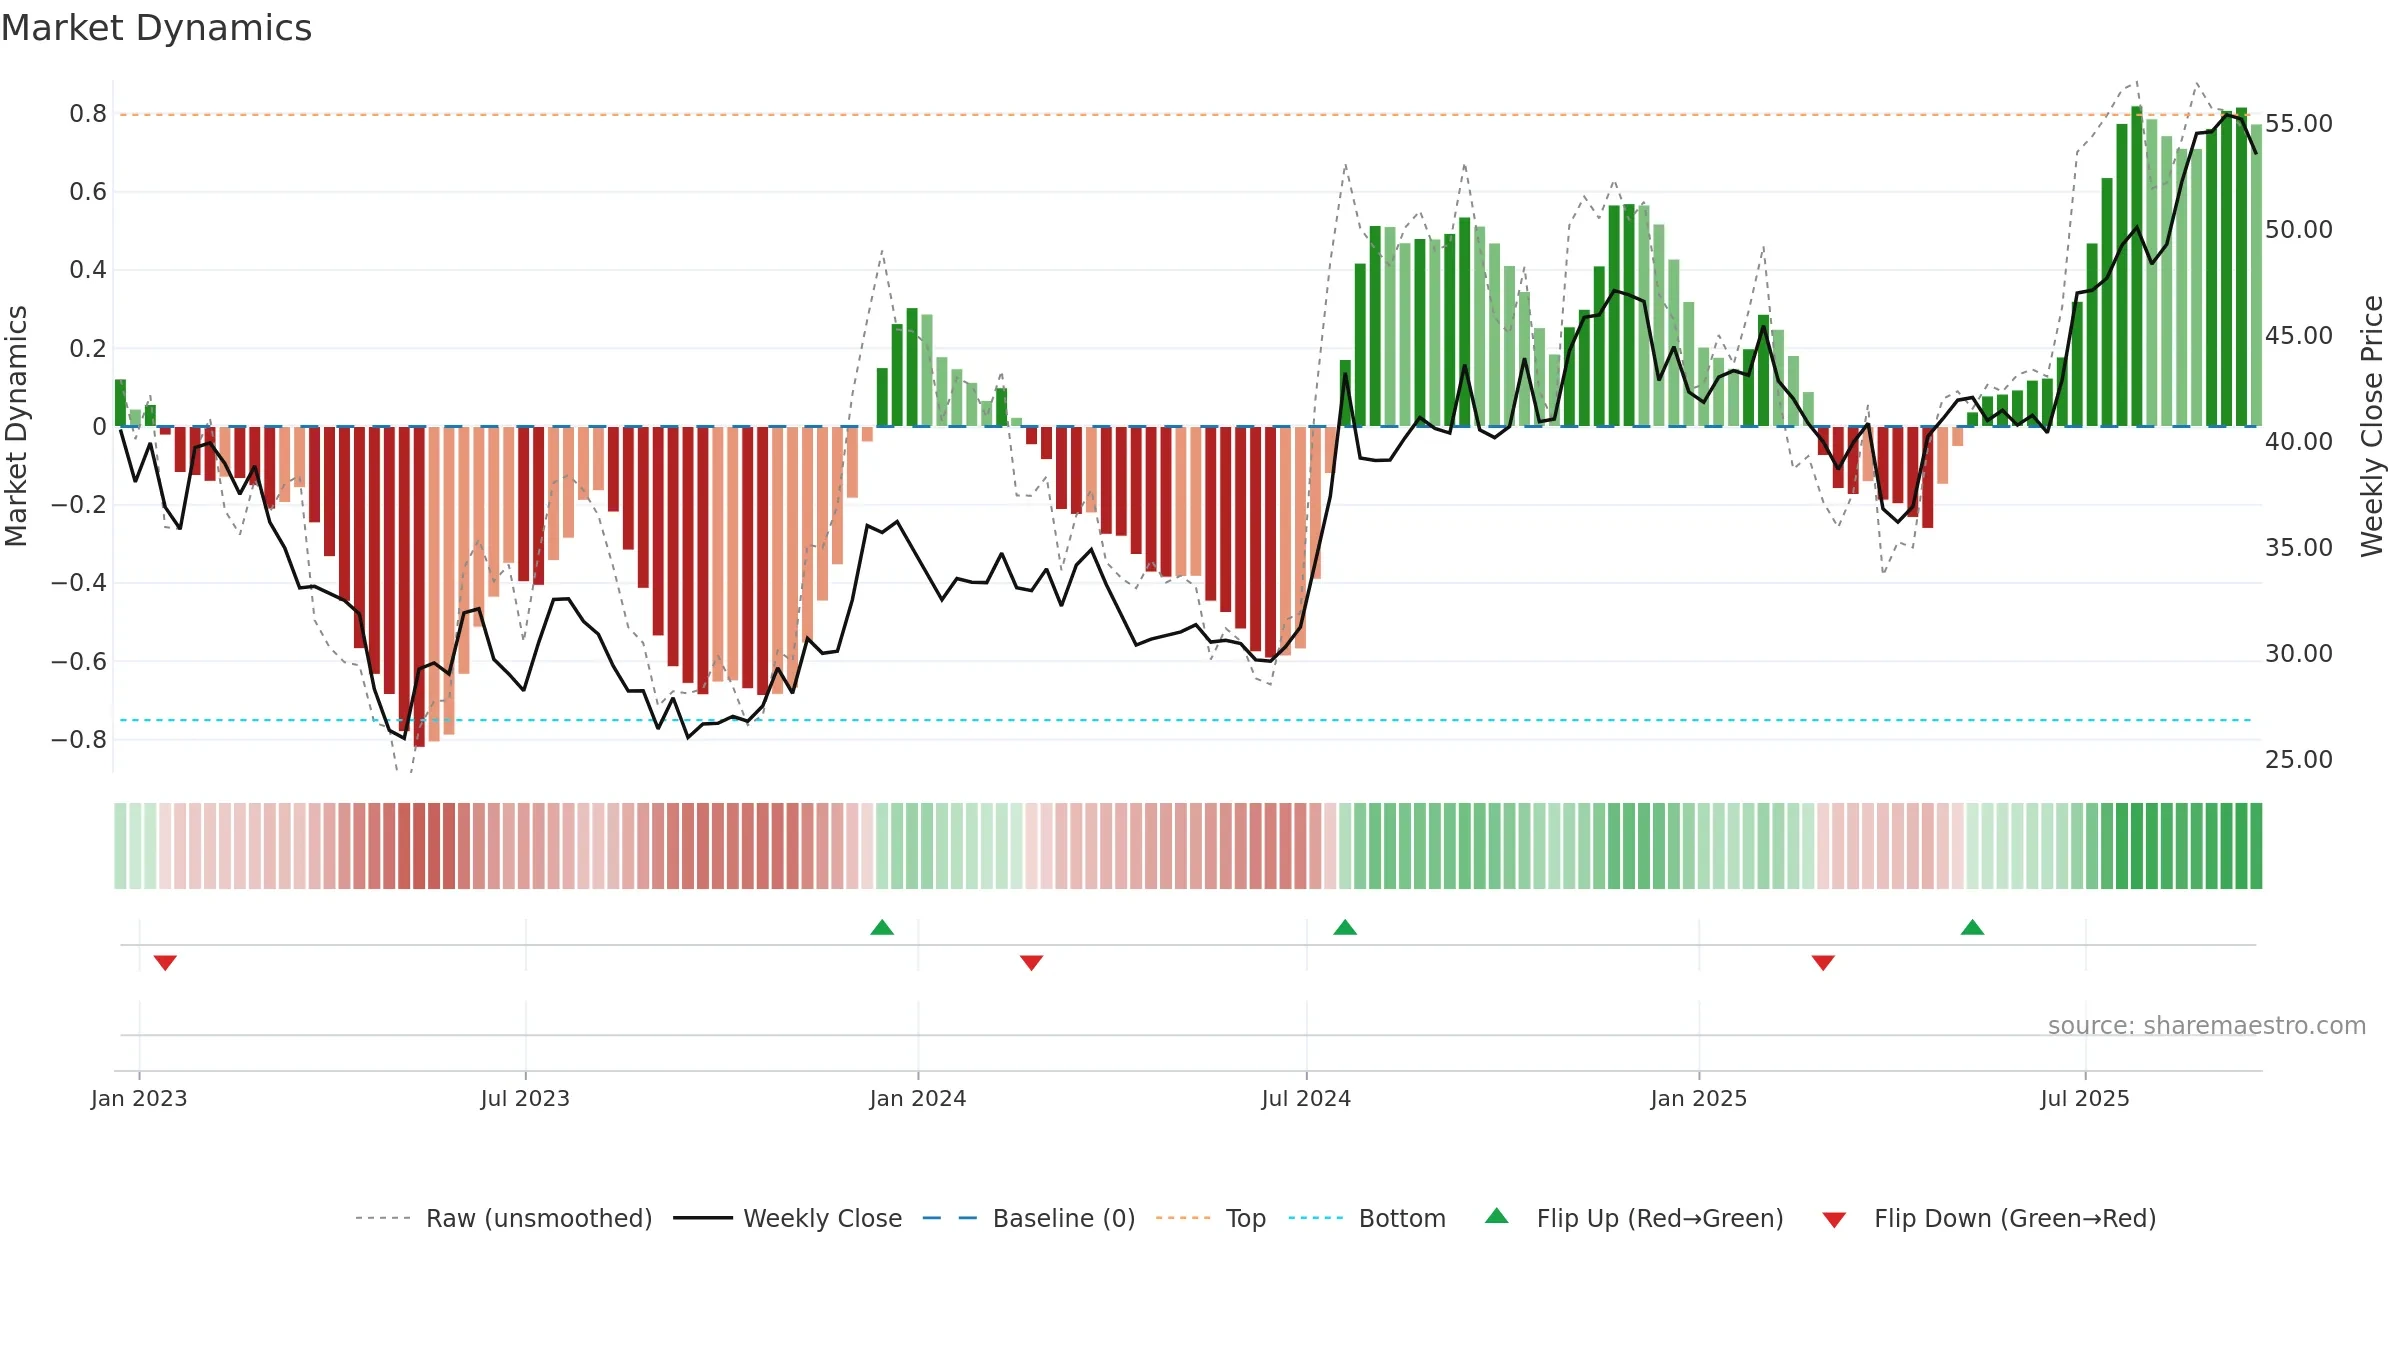
Task: Click the Jul 2024 x-axis label
Action: (x=1306, y=1098)
